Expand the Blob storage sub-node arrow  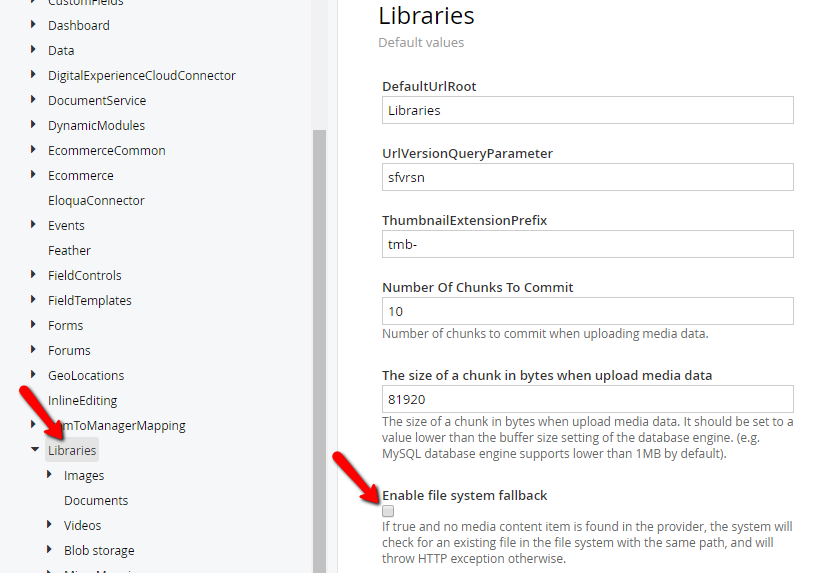(49, 549)
